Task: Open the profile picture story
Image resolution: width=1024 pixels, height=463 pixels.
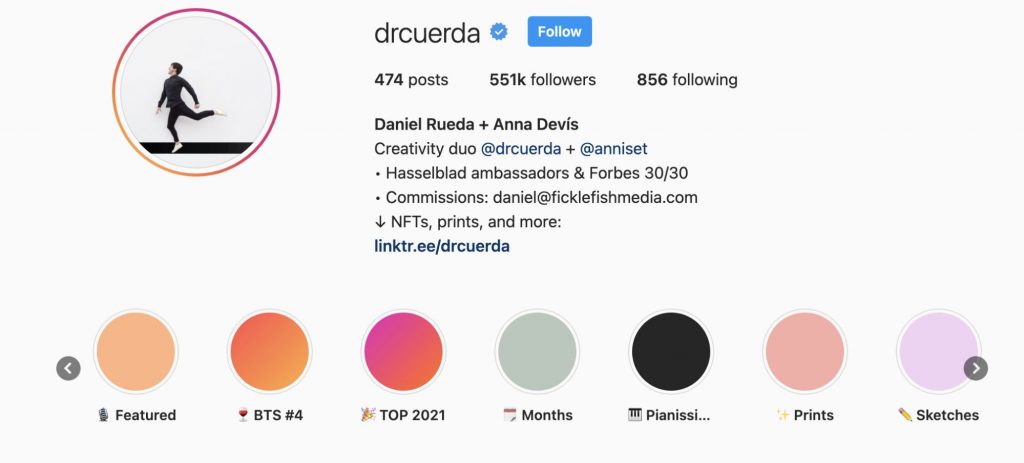Action: tap(197, 93)
